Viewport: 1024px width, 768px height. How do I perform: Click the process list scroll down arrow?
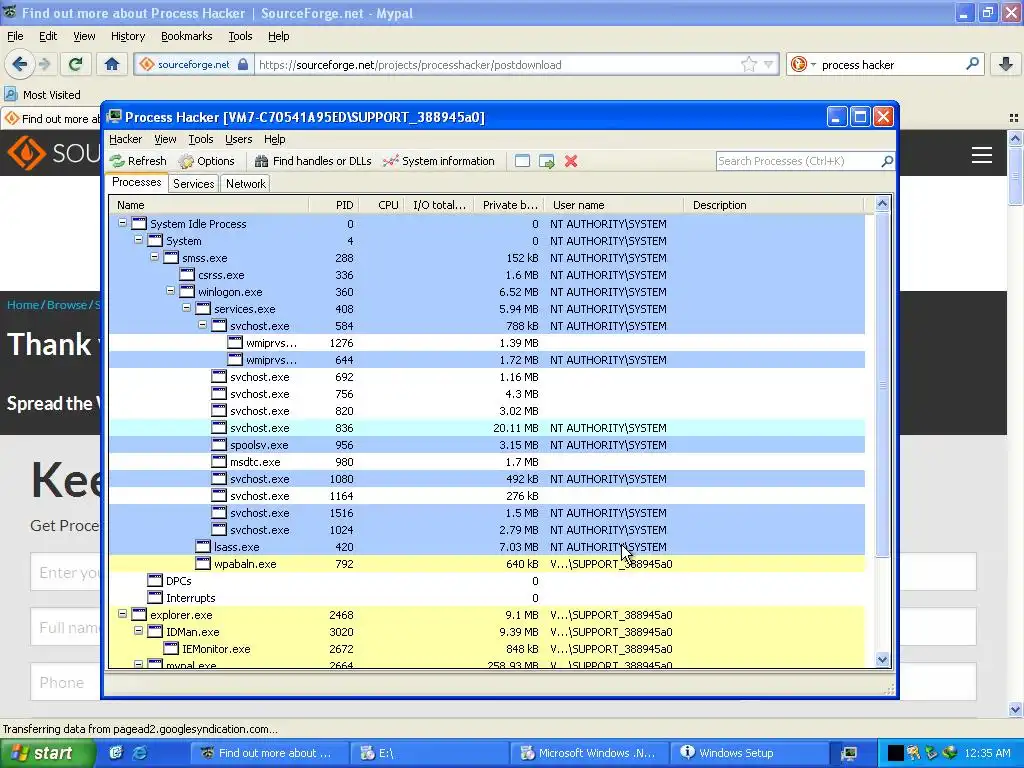(882, 660)
